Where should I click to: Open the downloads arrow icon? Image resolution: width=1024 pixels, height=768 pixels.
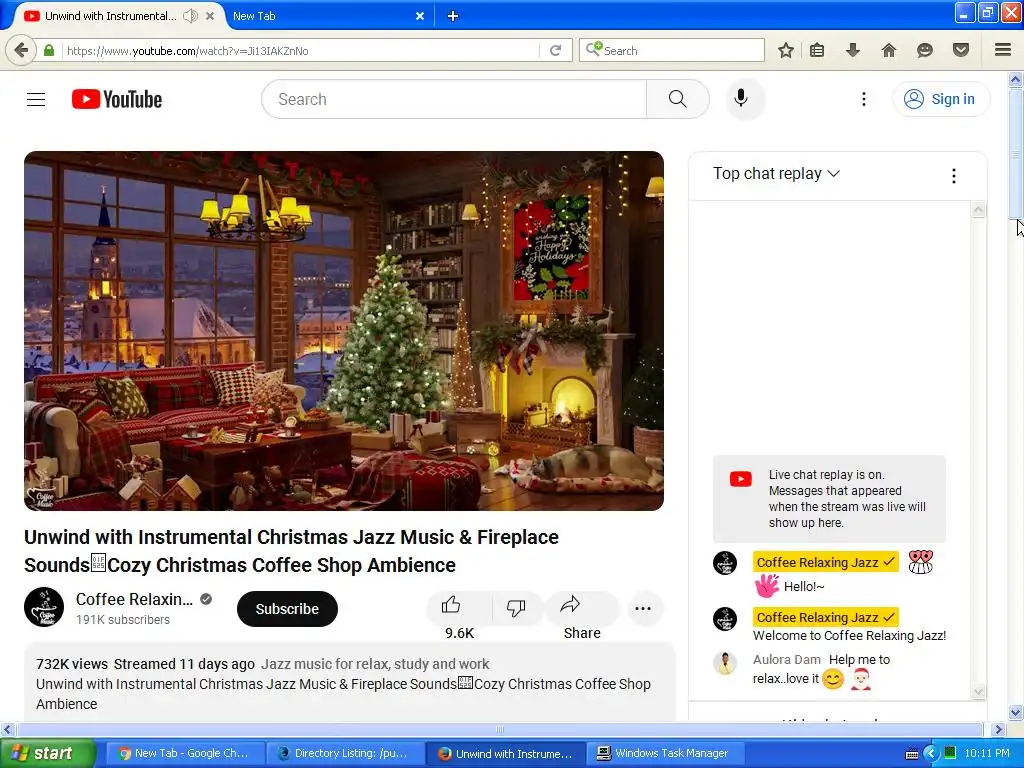(852, 50)
